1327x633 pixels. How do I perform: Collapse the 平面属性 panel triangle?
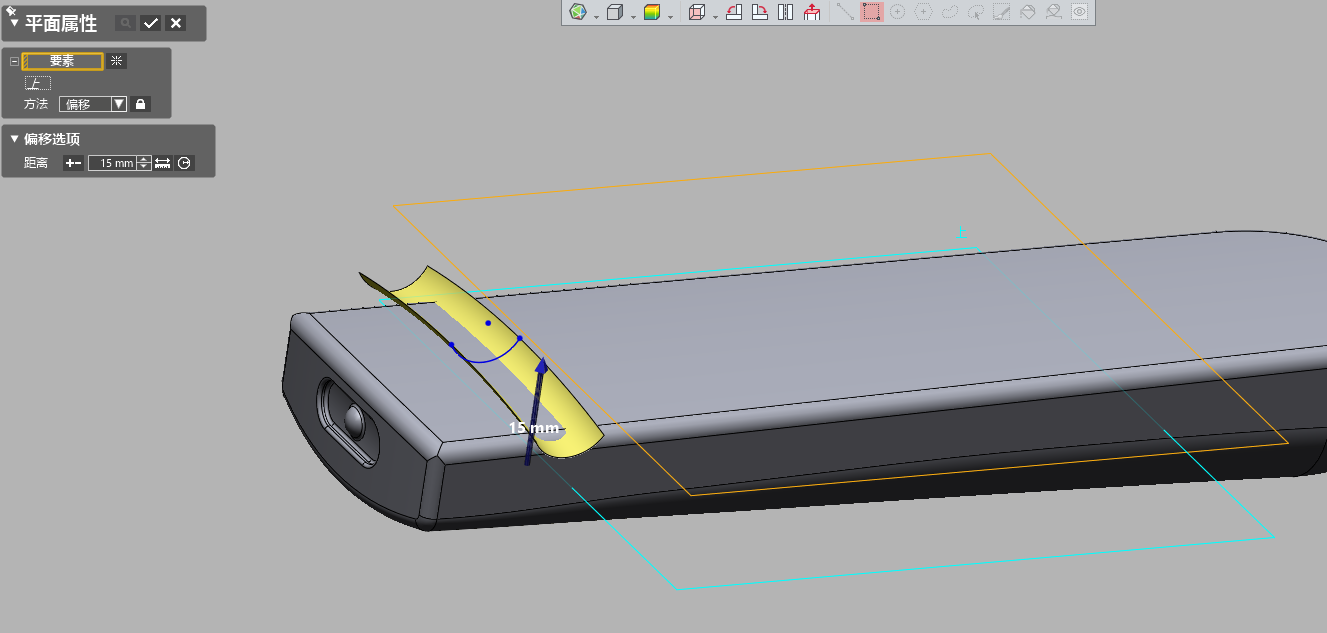[15, 24]
